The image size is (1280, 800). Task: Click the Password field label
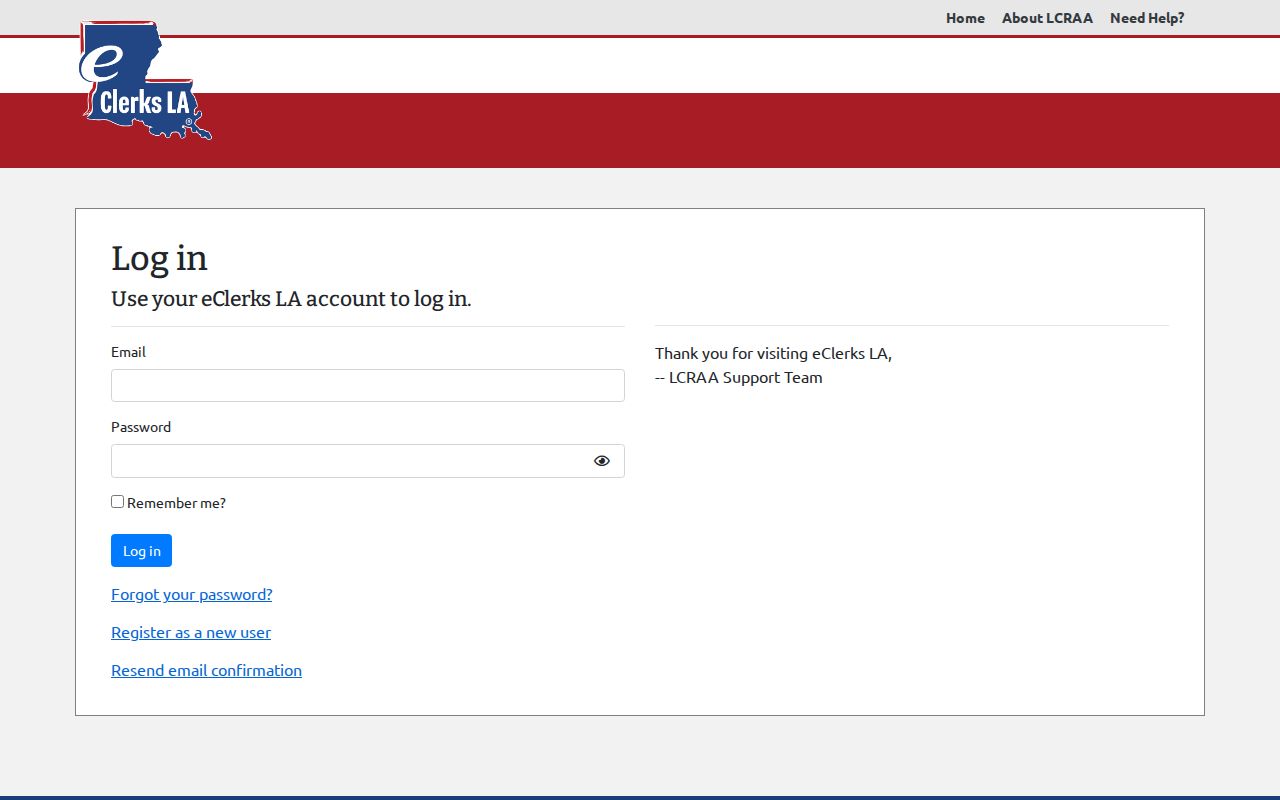click(x=141, y=427)
